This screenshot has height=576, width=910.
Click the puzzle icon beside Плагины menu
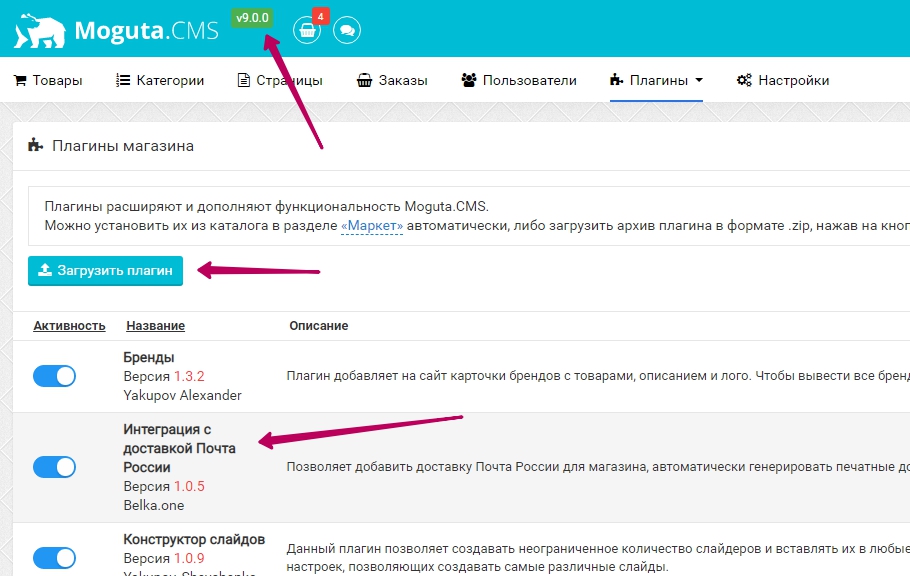616,80
